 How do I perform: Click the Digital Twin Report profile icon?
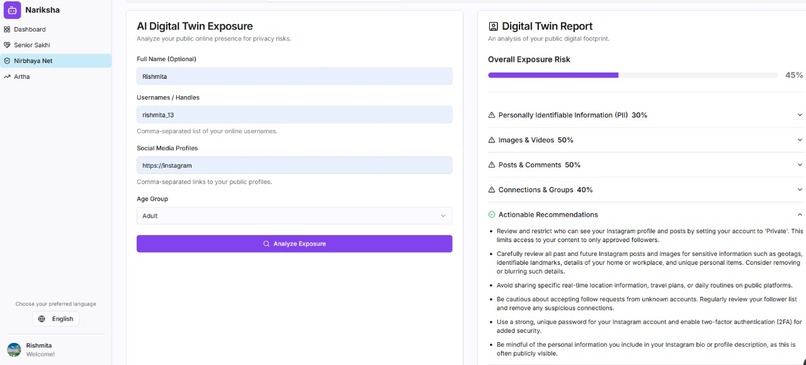pyautogui.click(x=493, y=26)
